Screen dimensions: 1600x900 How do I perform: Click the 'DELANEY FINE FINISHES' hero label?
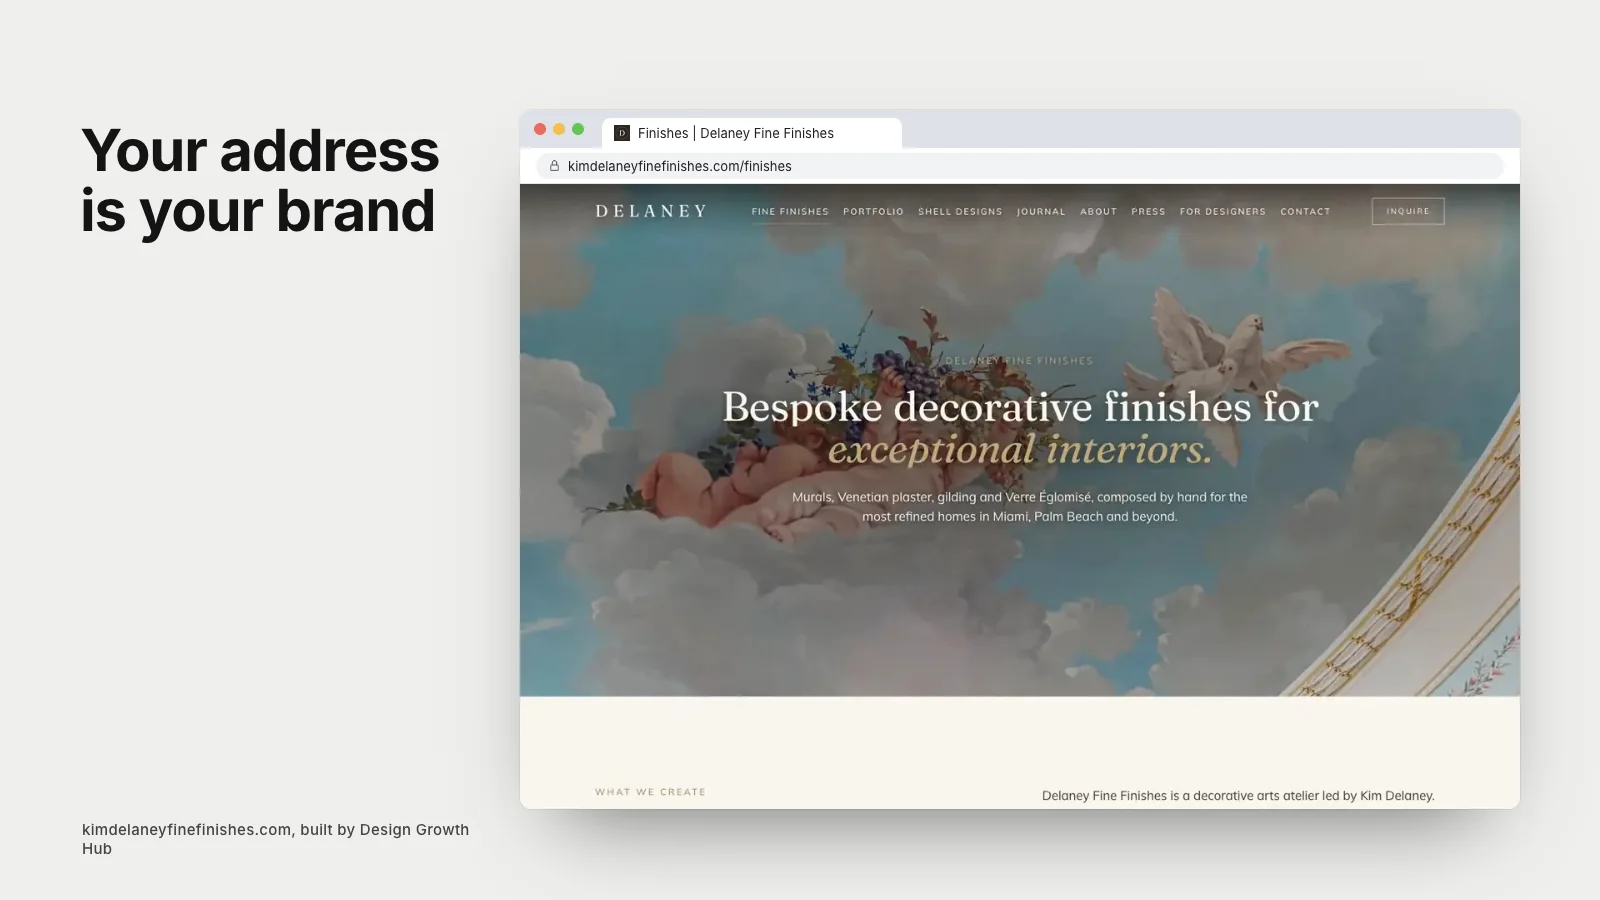tap(1019, 361)
